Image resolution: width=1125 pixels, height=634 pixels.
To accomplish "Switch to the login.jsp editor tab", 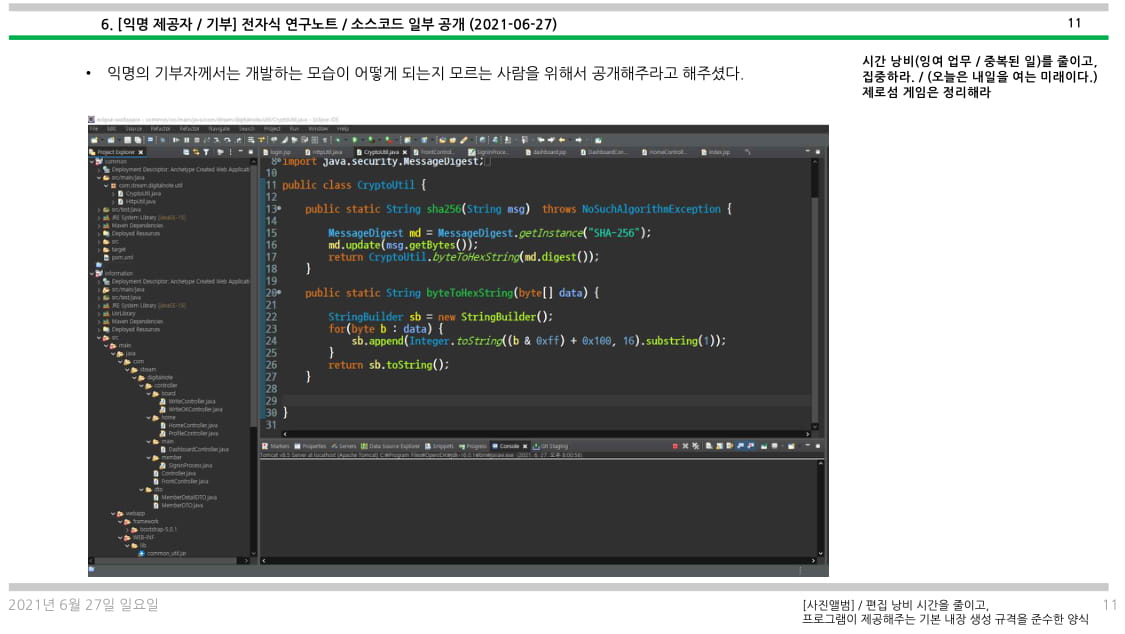I will click(x=277, y=153).
